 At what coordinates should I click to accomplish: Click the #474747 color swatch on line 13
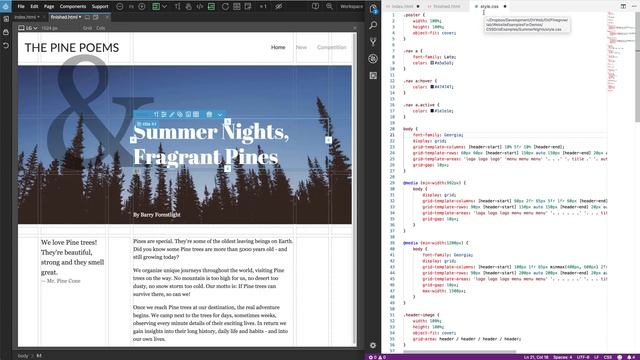(432, 87)
